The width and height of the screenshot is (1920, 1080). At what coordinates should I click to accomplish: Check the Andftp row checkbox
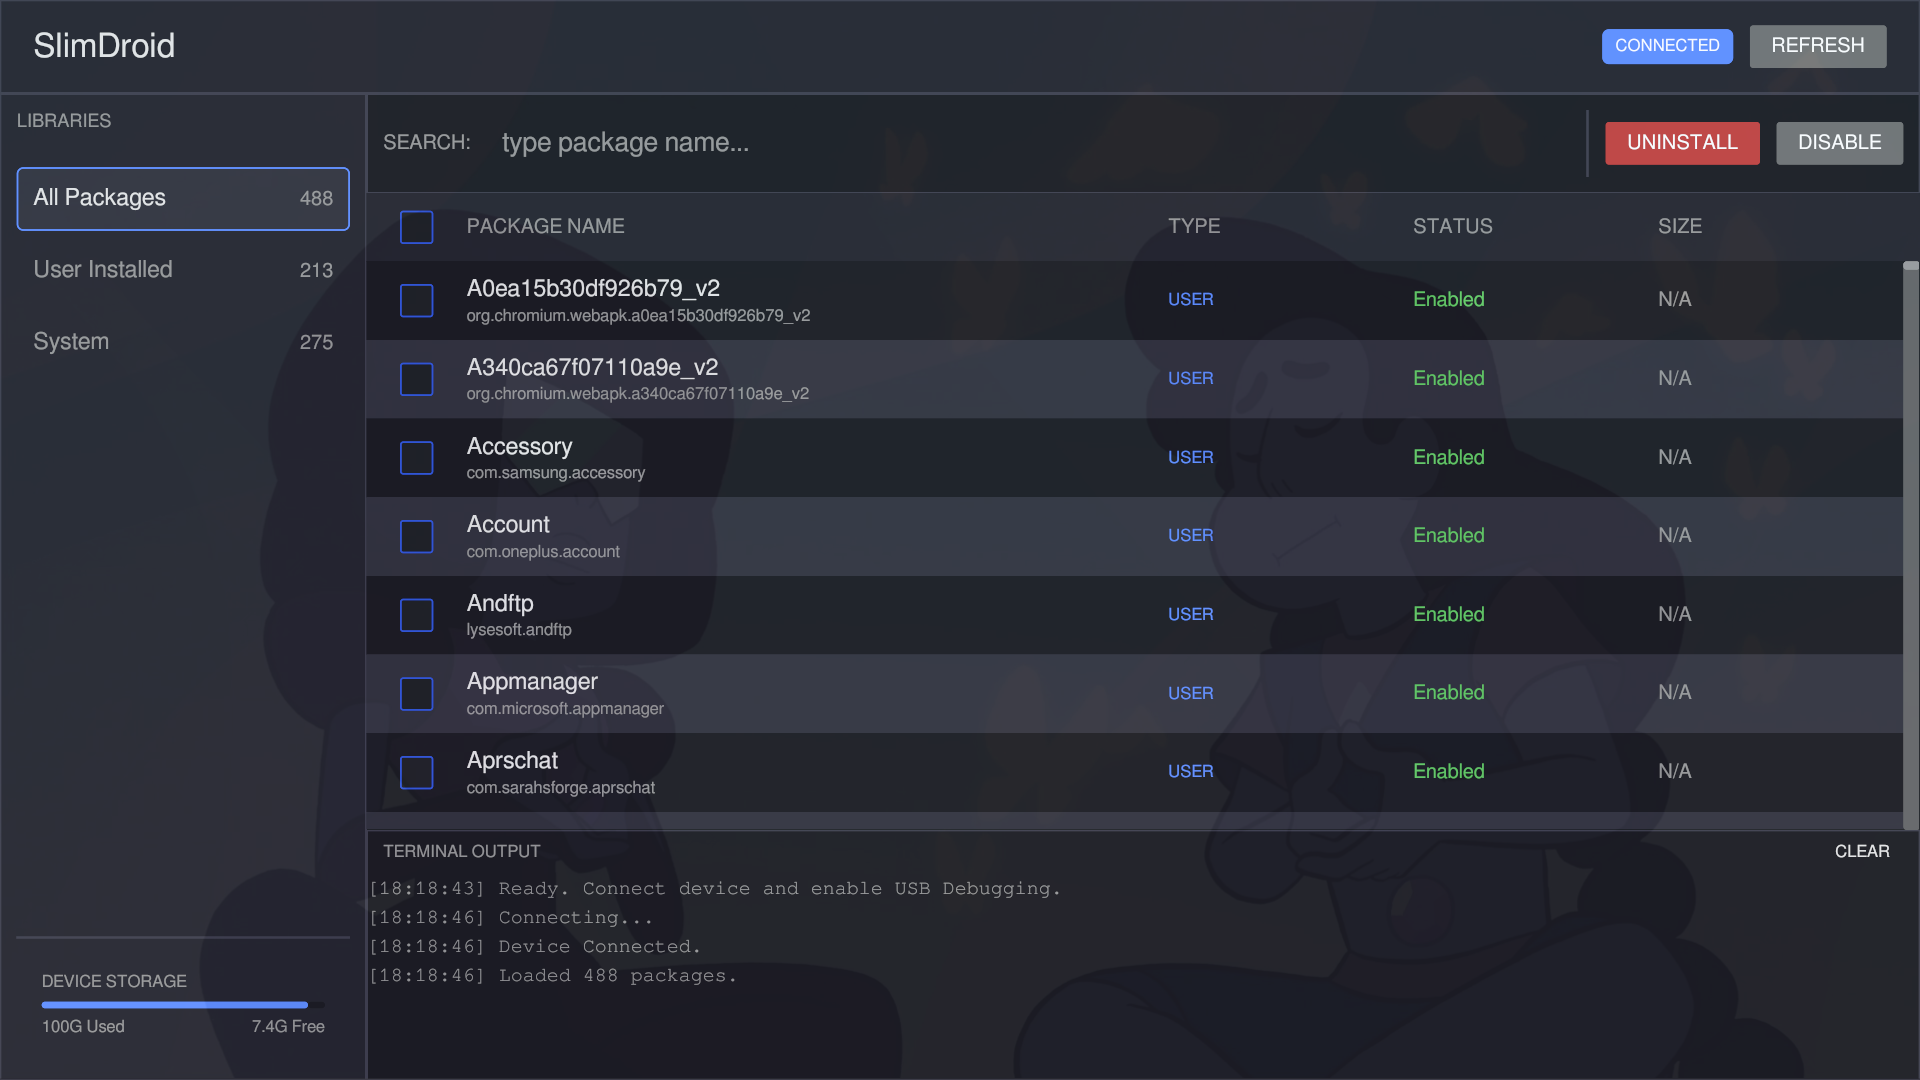tap(416, 615)
